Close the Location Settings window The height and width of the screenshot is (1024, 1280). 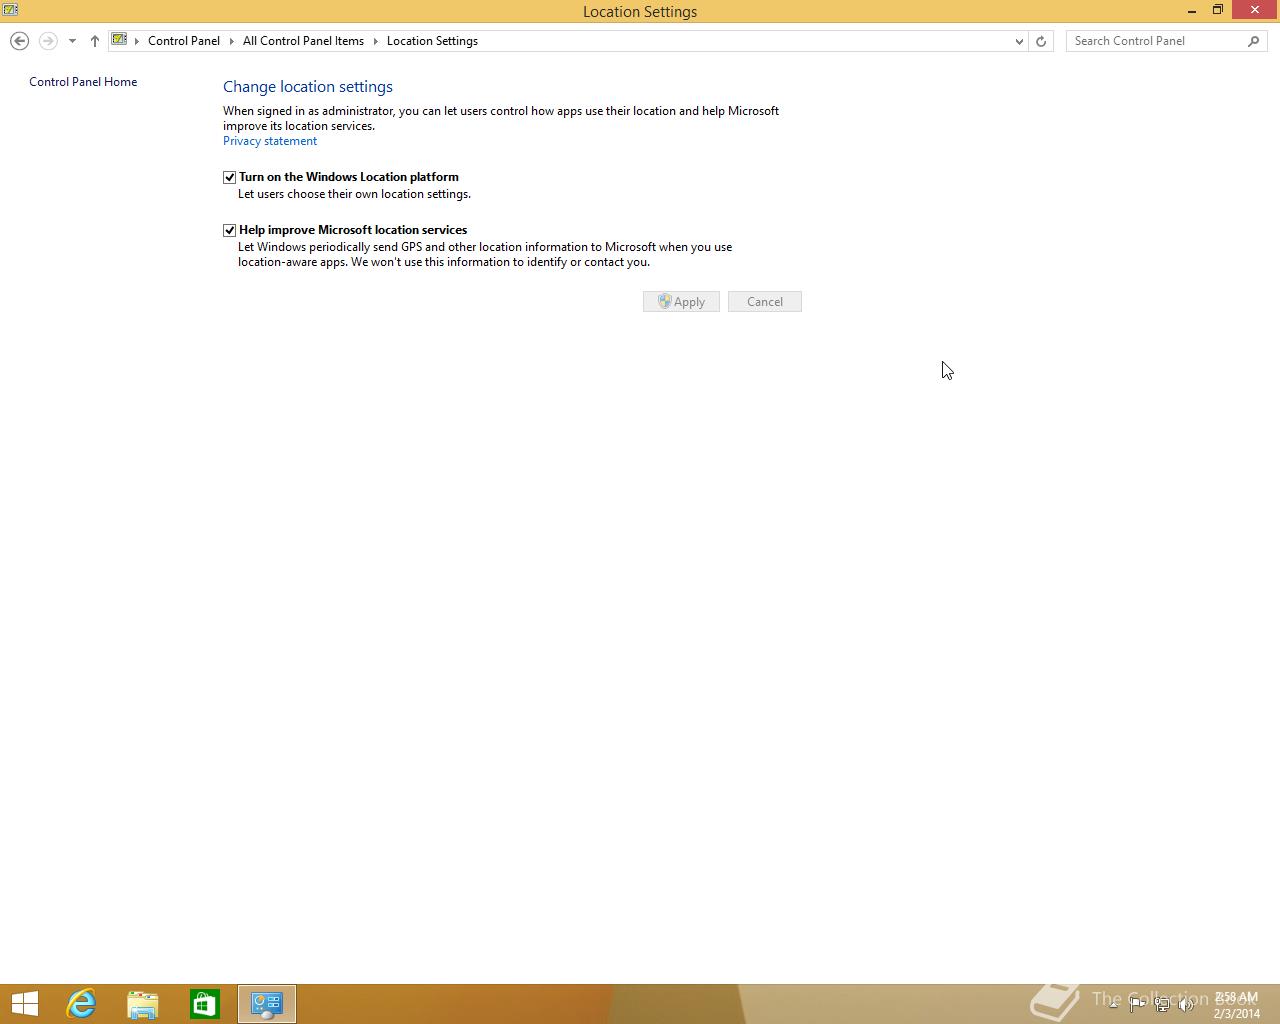click(x=1255, y=10)
